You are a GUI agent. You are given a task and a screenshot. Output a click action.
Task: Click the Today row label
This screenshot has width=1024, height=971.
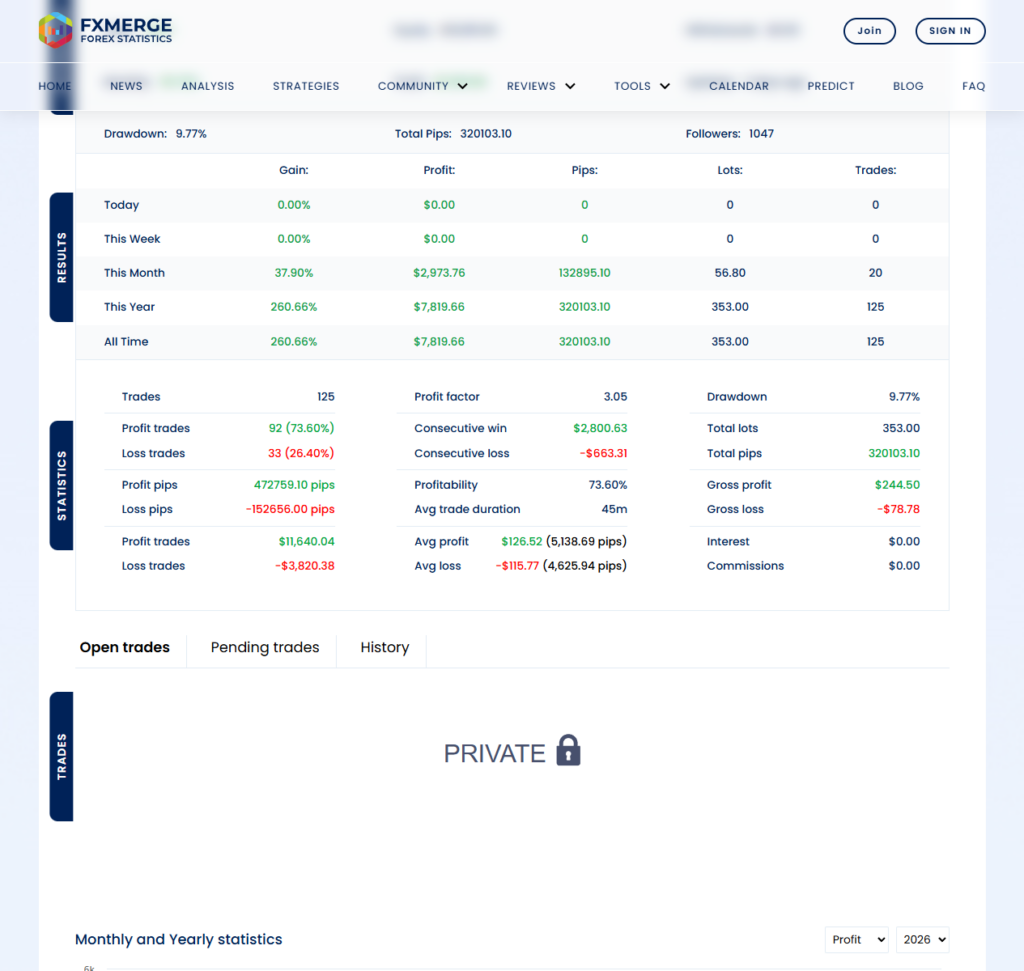click(x=121, y=205)
